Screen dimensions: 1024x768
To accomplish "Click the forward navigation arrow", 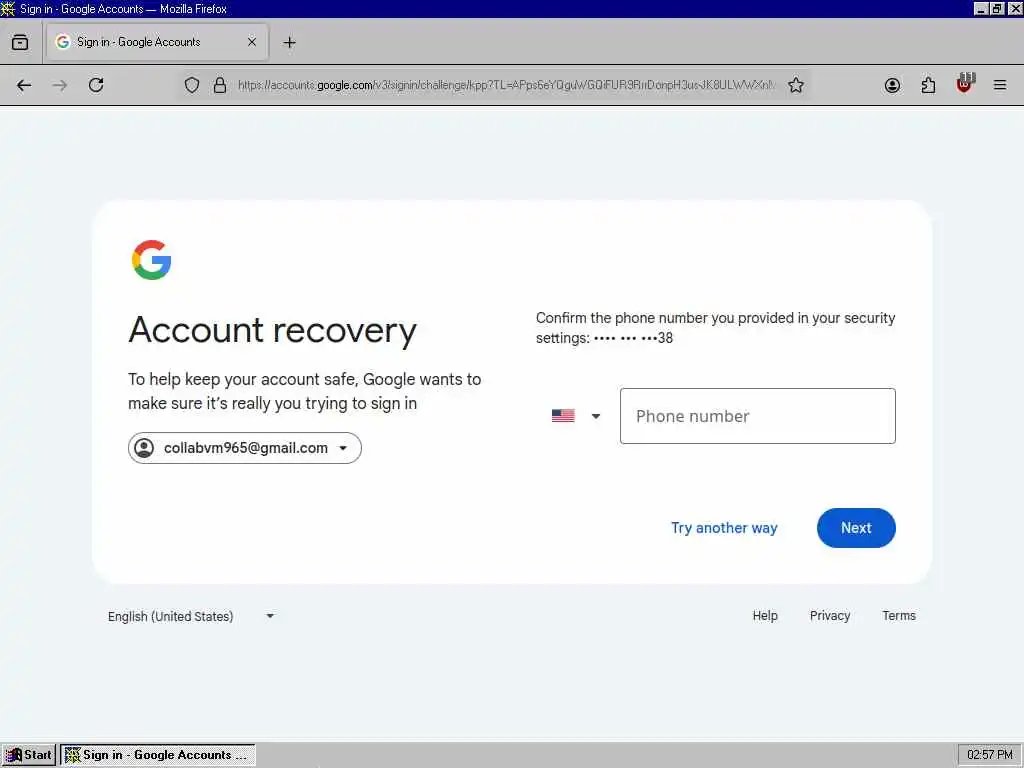I will [59, 85].
